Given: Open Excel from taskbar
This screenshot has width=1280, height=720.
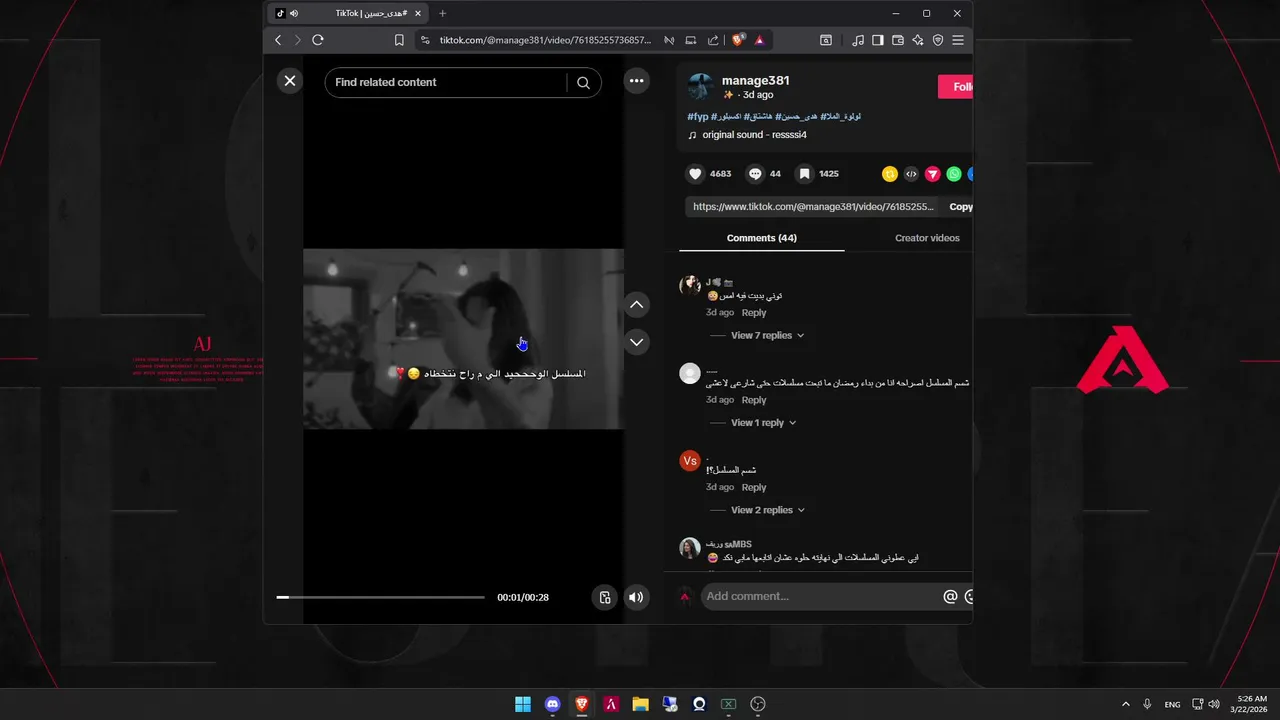Looking at the screenshot, I should coord(729,704).
